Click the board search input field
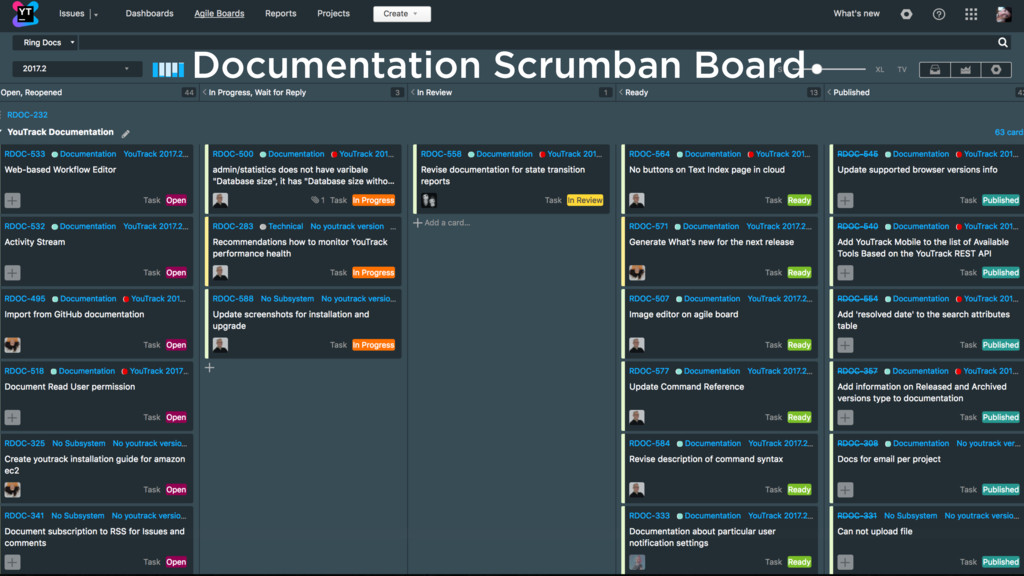This screenshot has width=1024, height=576. 537,42
